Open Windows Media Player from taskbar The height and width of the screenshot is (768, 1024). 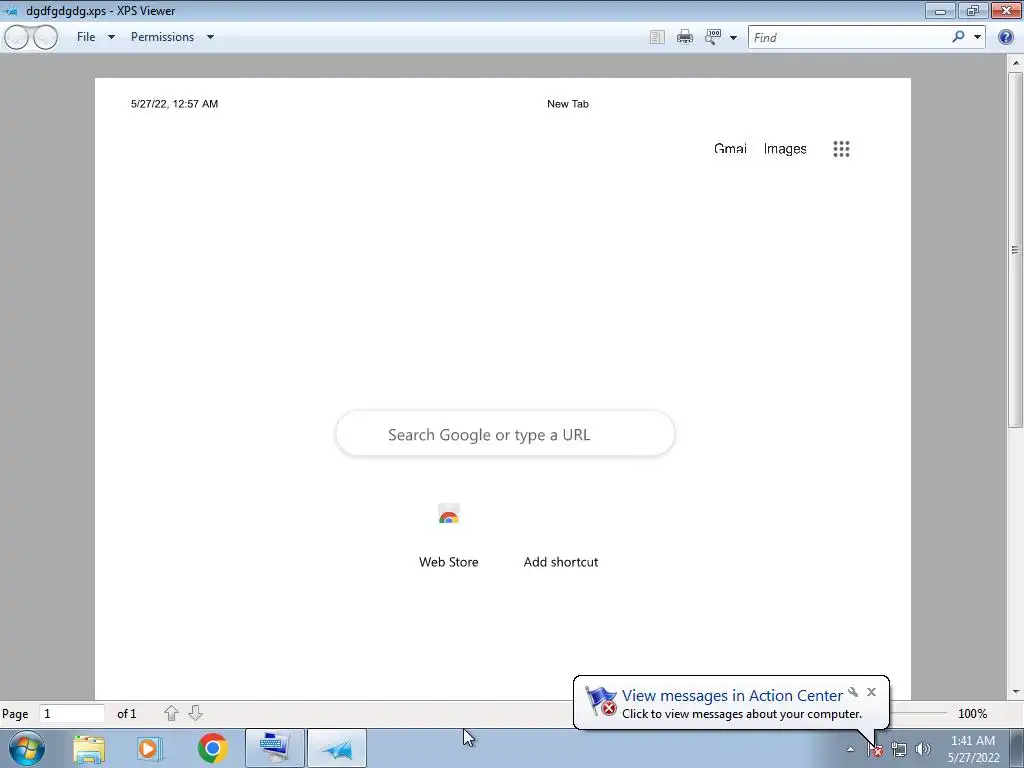[149, 748]
